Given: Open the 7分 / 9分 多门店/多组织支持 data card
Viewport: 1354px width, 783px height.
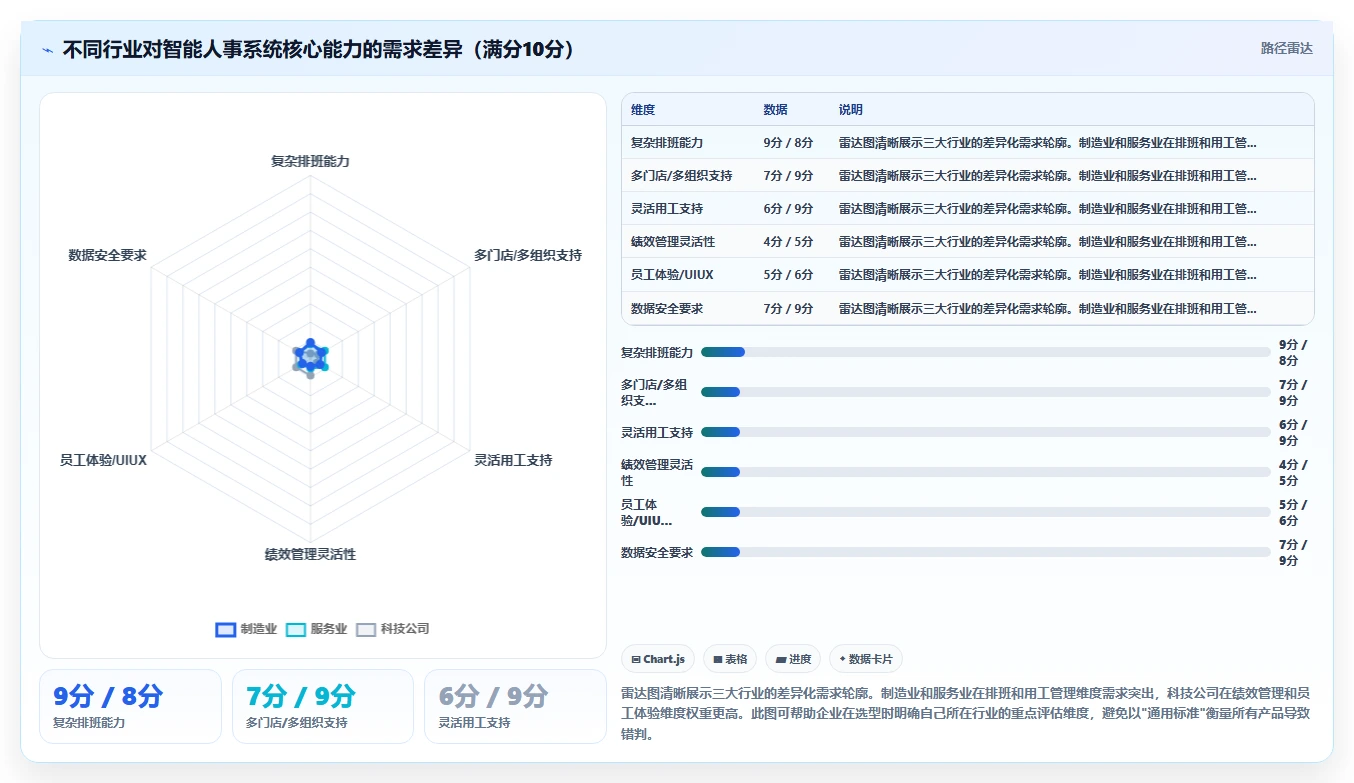Looking at the screenshot, I should click(x=323, y=706).
